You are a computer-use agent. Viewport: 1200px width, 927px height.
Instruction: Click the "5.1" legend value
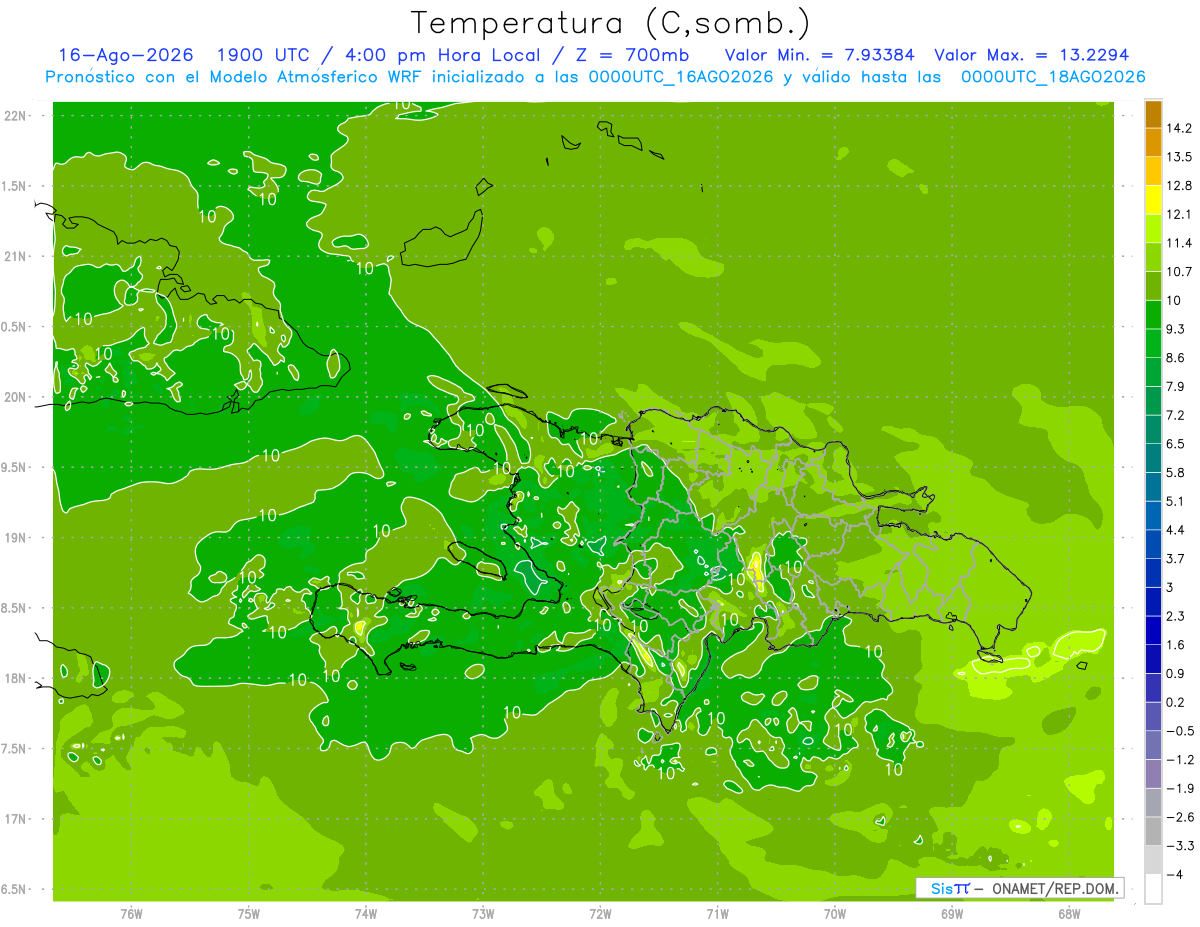1176,501
